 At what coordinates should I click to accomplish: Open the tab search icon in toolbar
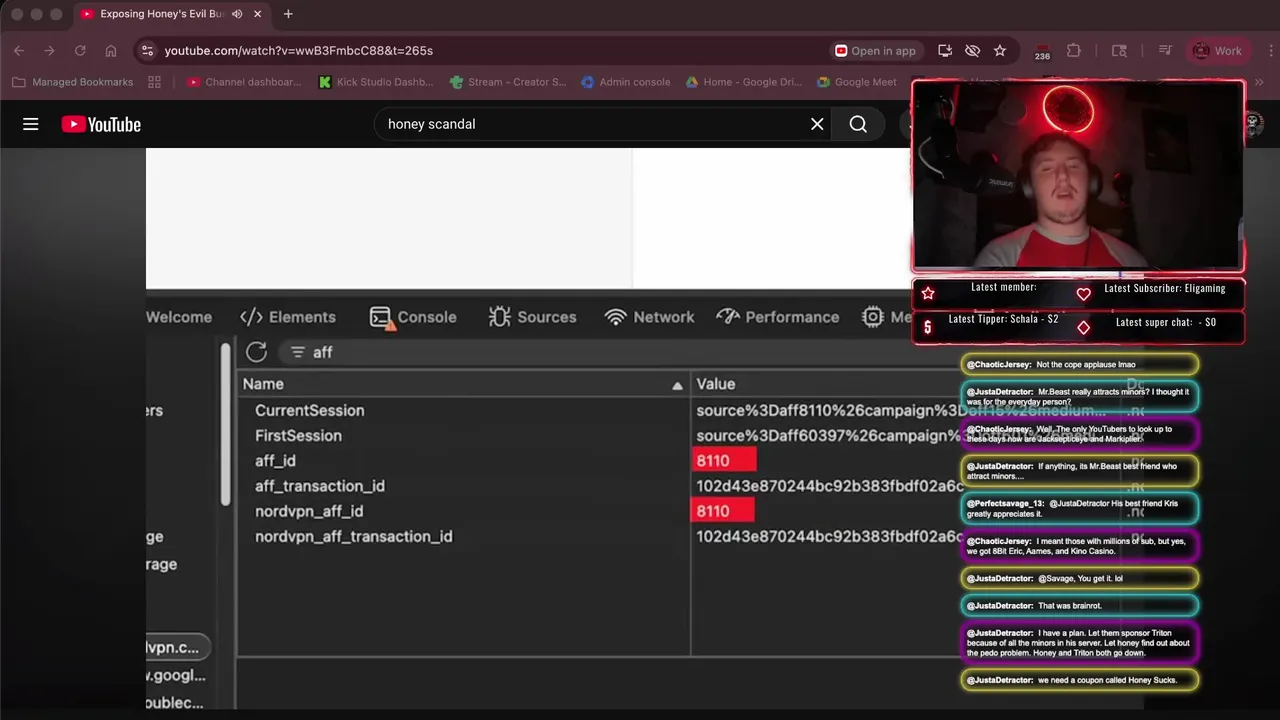tap(1119, 50)
